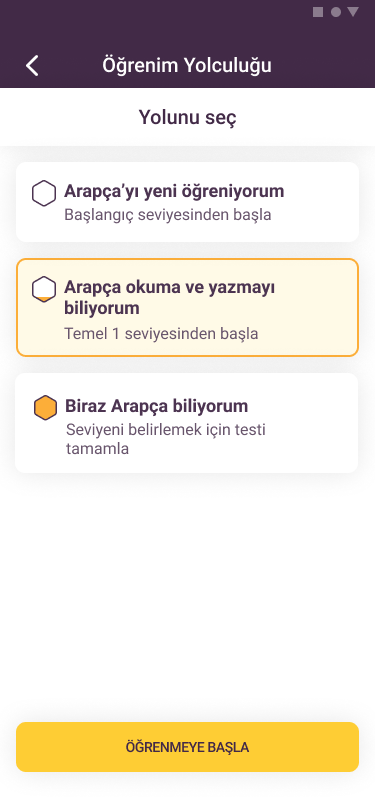Tap "Seviyeni belirlemek için testi tamamla" text
Image resolution: width=375 pixels, height=812 pixels.
tap(166, 439)
